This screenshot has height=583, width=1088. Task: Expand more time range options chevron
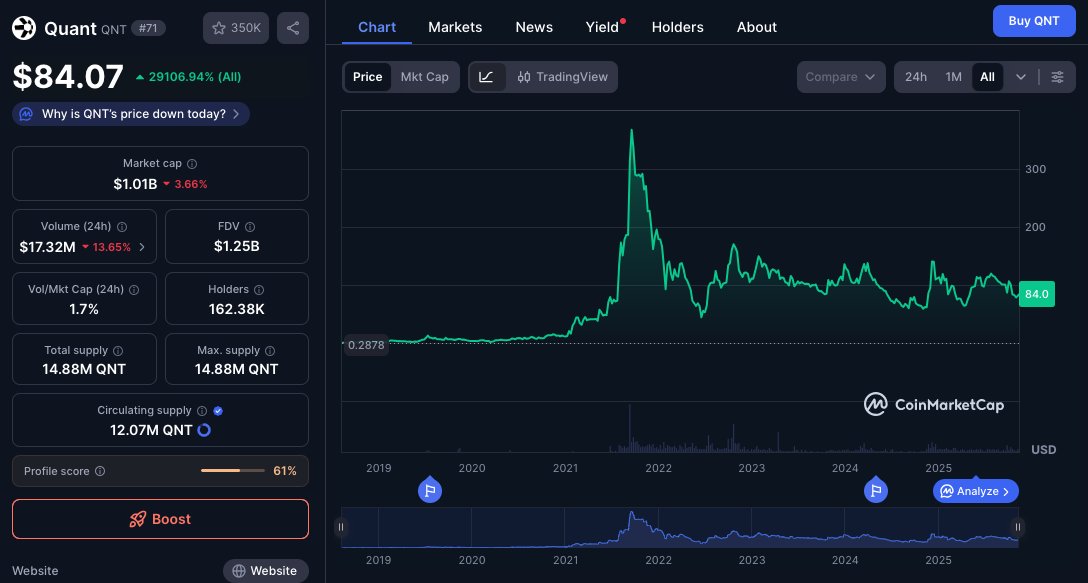tap(1021, 77)
